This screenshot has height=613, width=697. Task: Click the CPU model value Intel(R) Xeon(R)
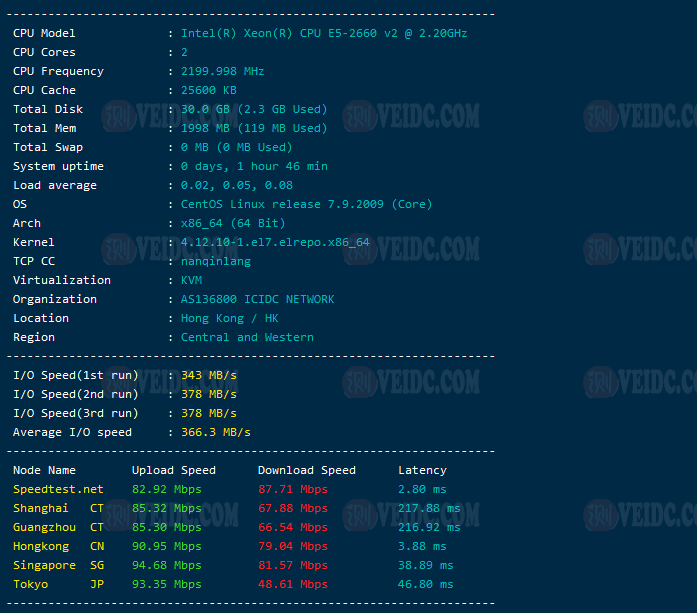(x=236, y=33)
